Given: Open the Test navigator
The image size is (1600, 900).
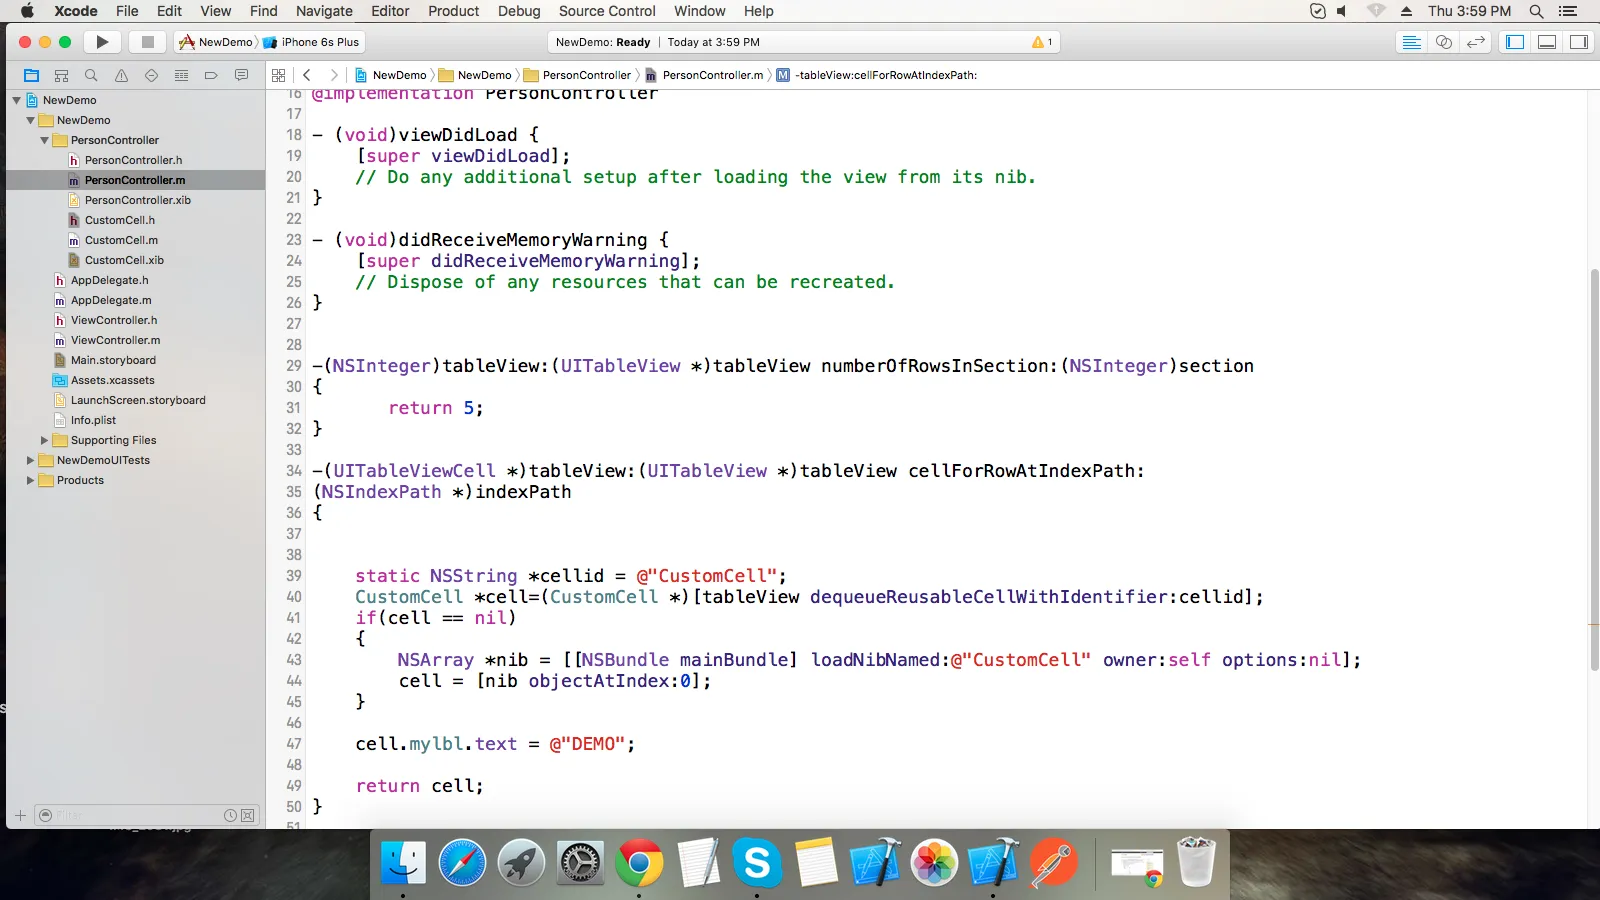Looking at the screenshot, I should [151, 75].
